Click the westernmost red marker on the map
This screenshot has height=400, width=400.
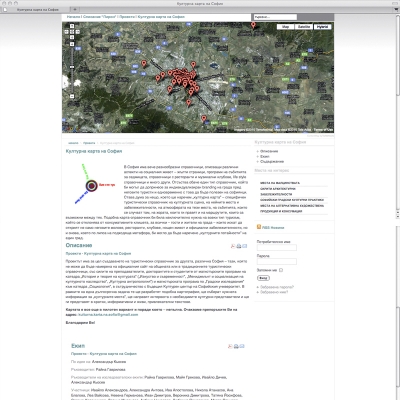tap(144, 63)
